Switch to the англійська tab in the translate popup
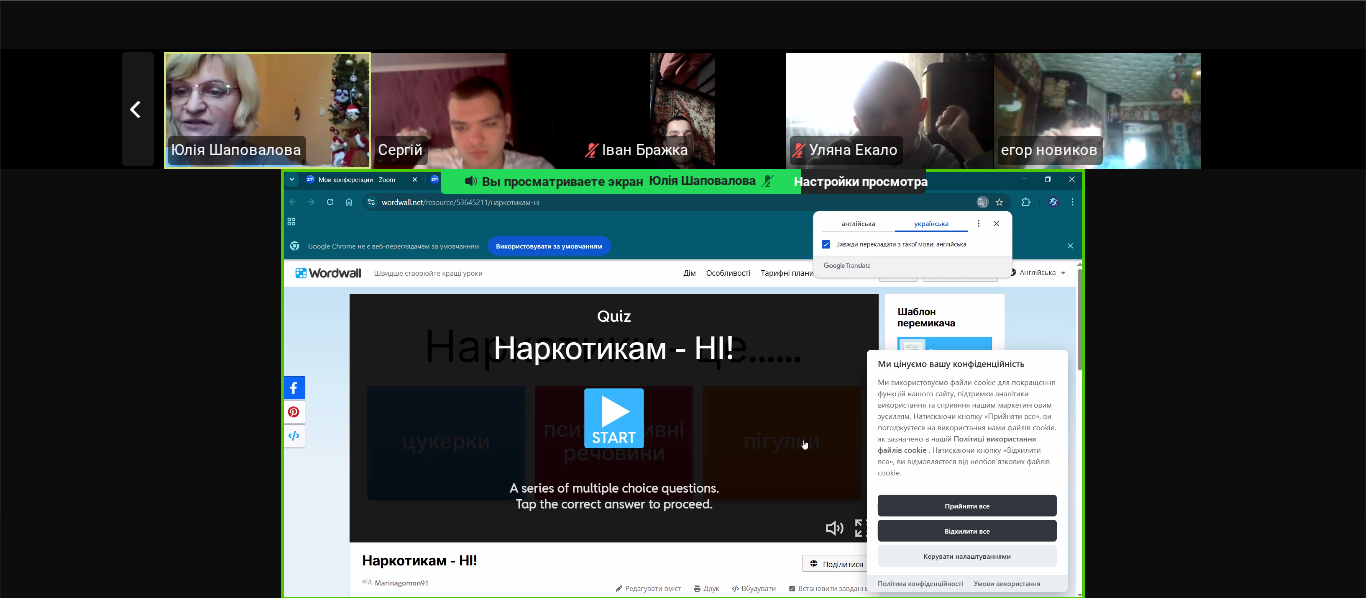Image resolution: width=1366 pixels, height=598 pixels. point(858,224)
